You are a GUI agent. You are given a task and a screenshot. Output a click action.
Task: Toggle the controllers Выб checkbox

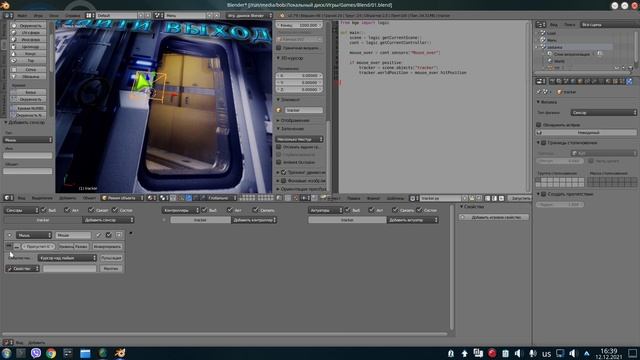(x=204, y=210)
